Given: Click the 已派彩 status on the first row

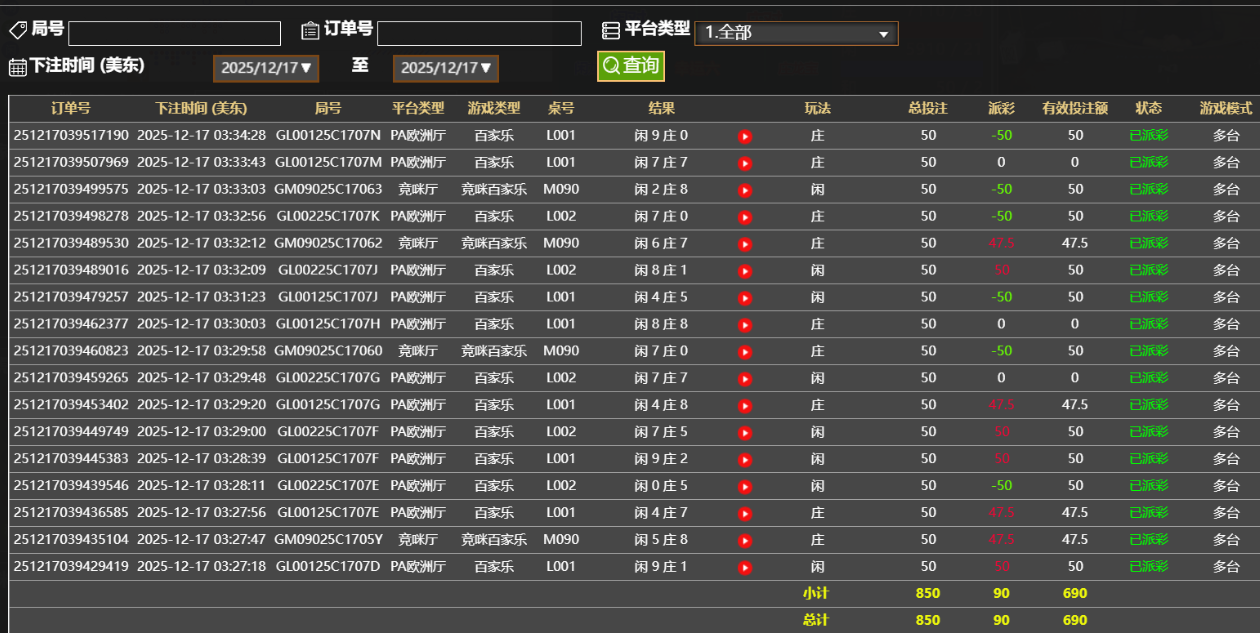Looking at the screenshot, I should (x=1148, y=135).
